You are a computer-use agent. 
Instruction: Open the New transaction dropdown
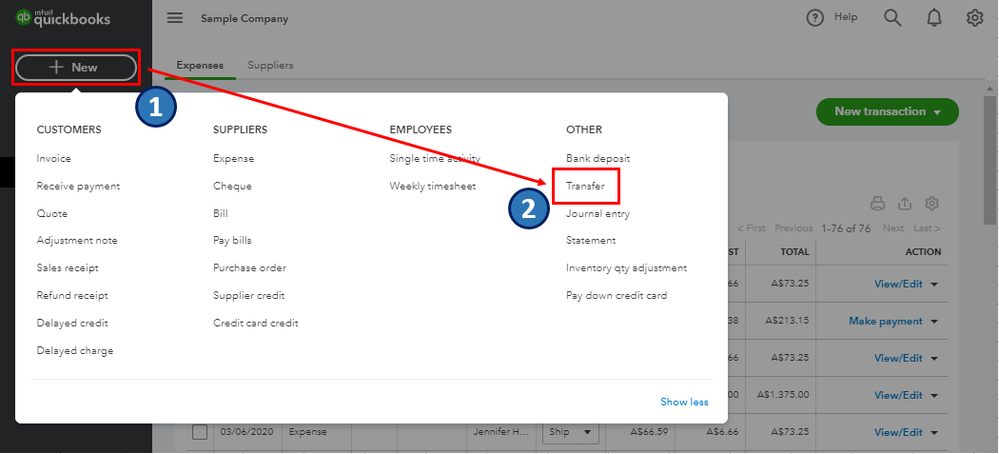887,111
